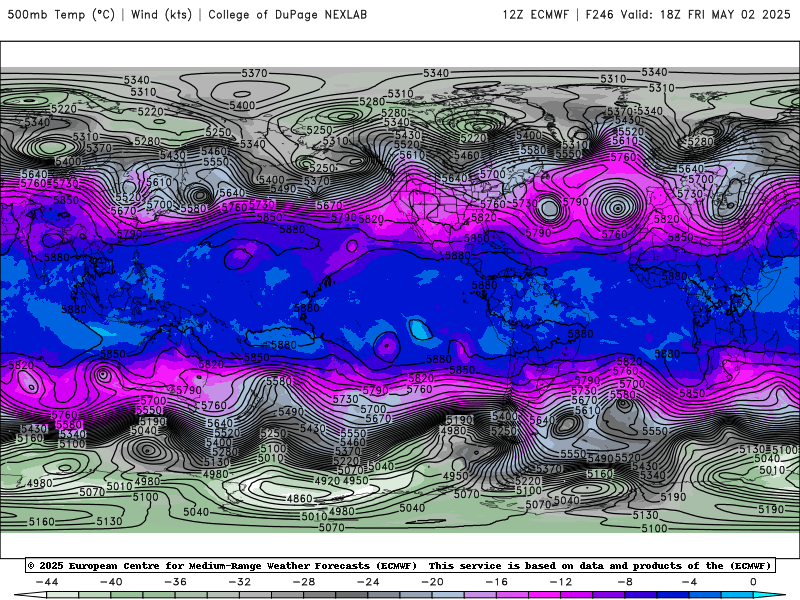
Task: Click the "Wind (kts)" header label
Action: [x=161, y=15]
